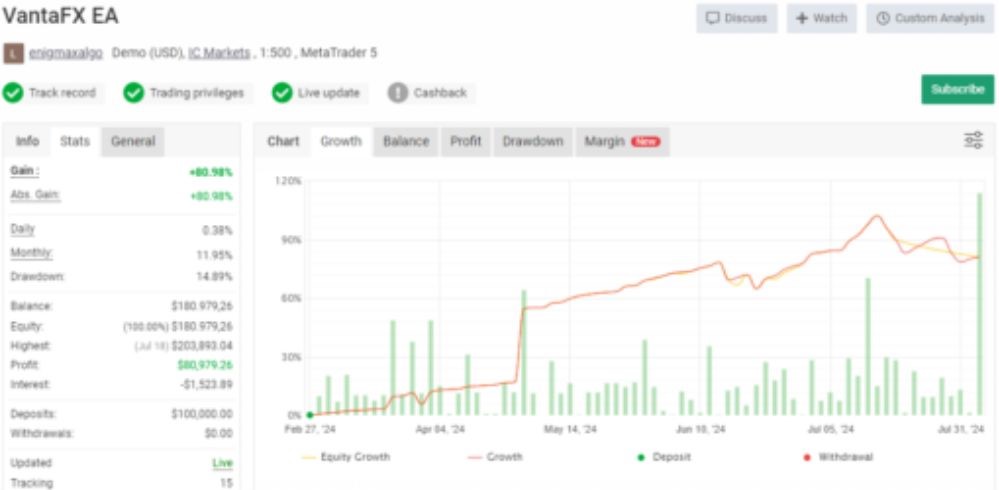Click the Track record green checkmark
Screen dimensions: 999x490
pos(13,93)
